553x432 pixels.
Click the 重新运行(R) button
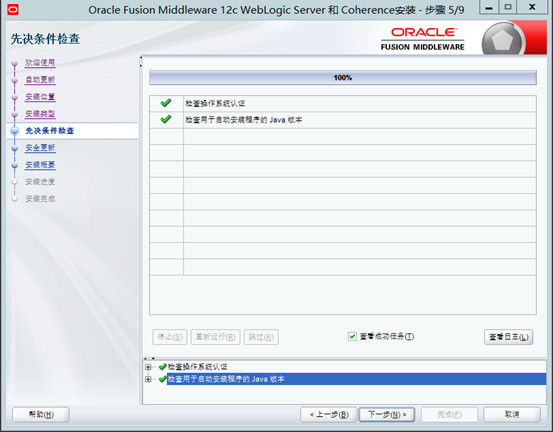click(x=215, y=337)
